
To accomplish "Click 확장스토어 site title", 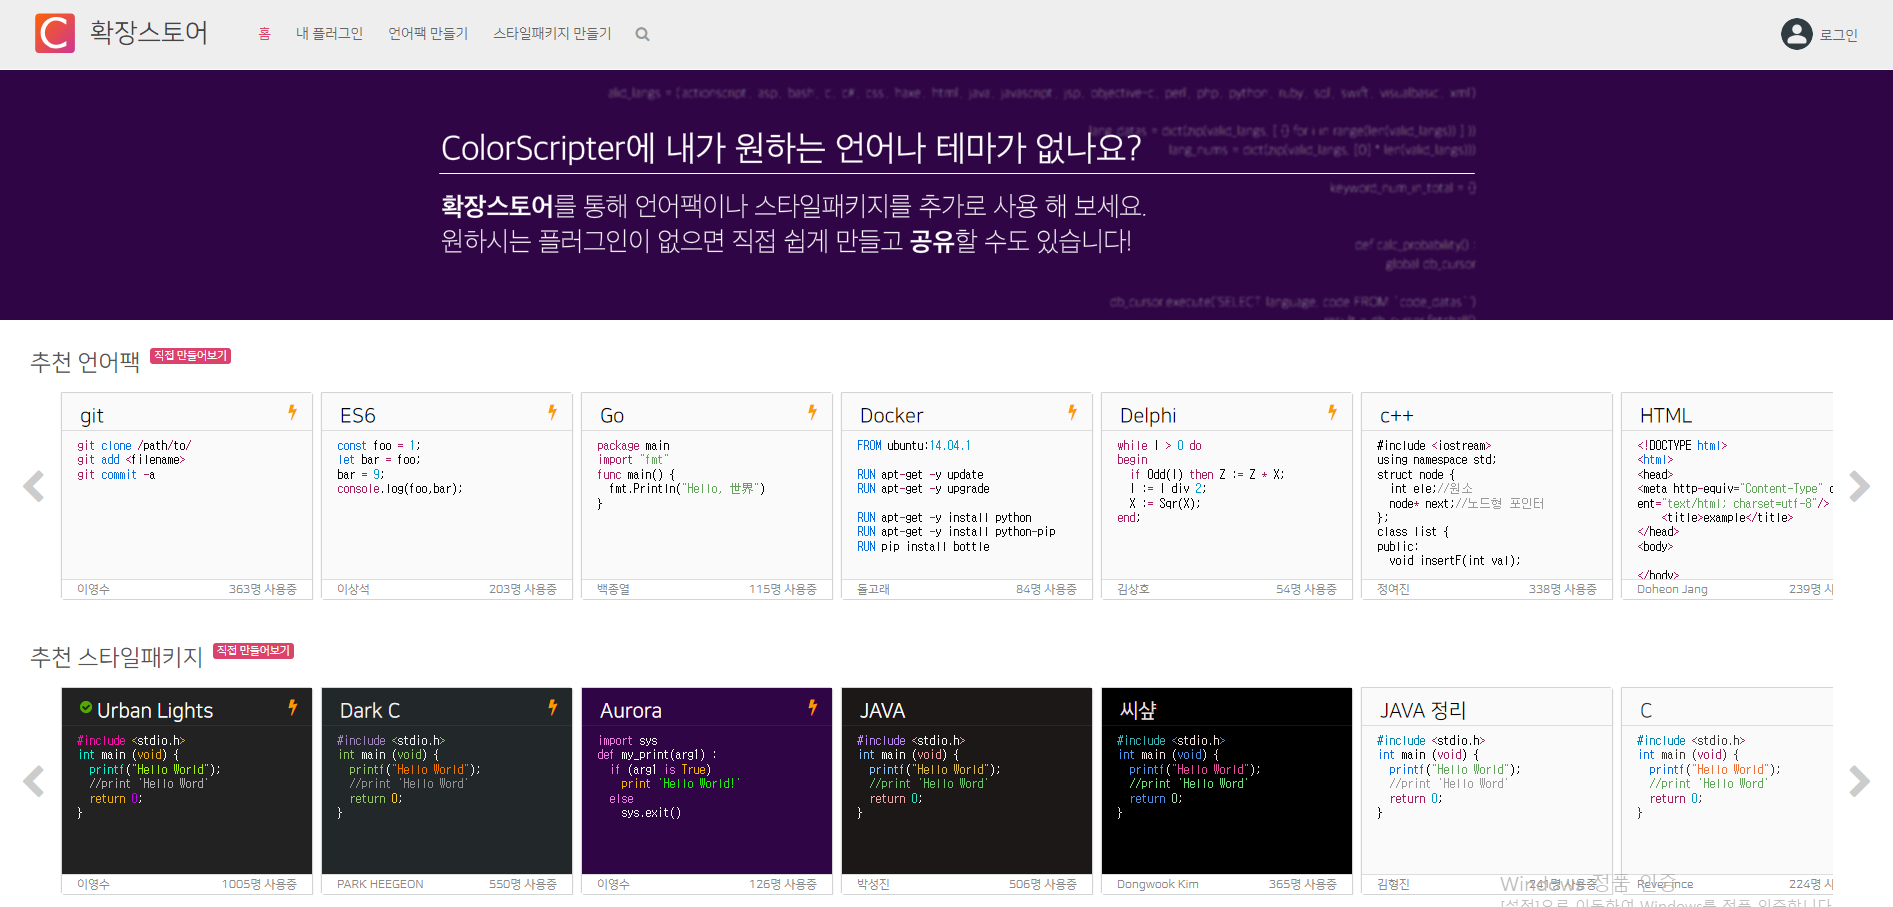I will 148,33.
